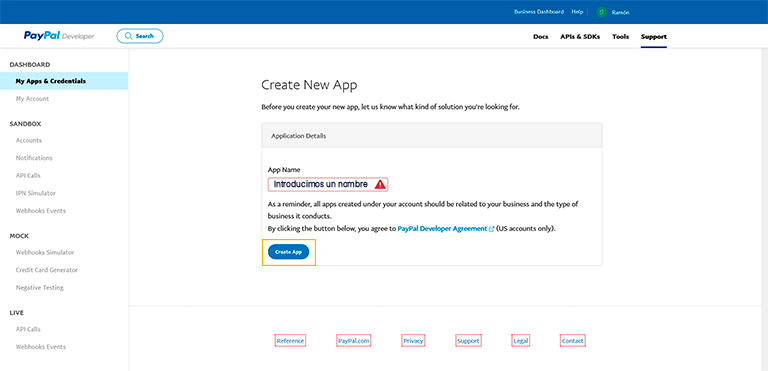The height and width of the screenshot is (371, 768).
Task: Click the Create New App heading
Action: pos(309,85)
